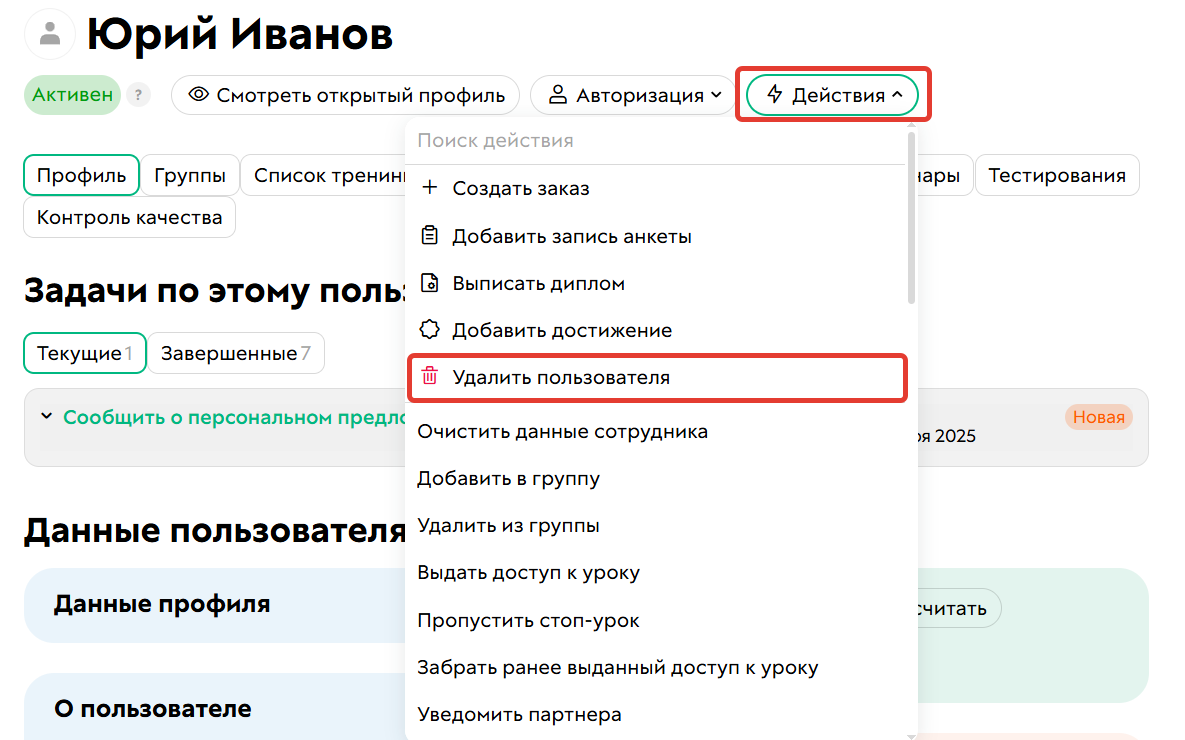Click the eye icon on open profile button

coord(199,94)
